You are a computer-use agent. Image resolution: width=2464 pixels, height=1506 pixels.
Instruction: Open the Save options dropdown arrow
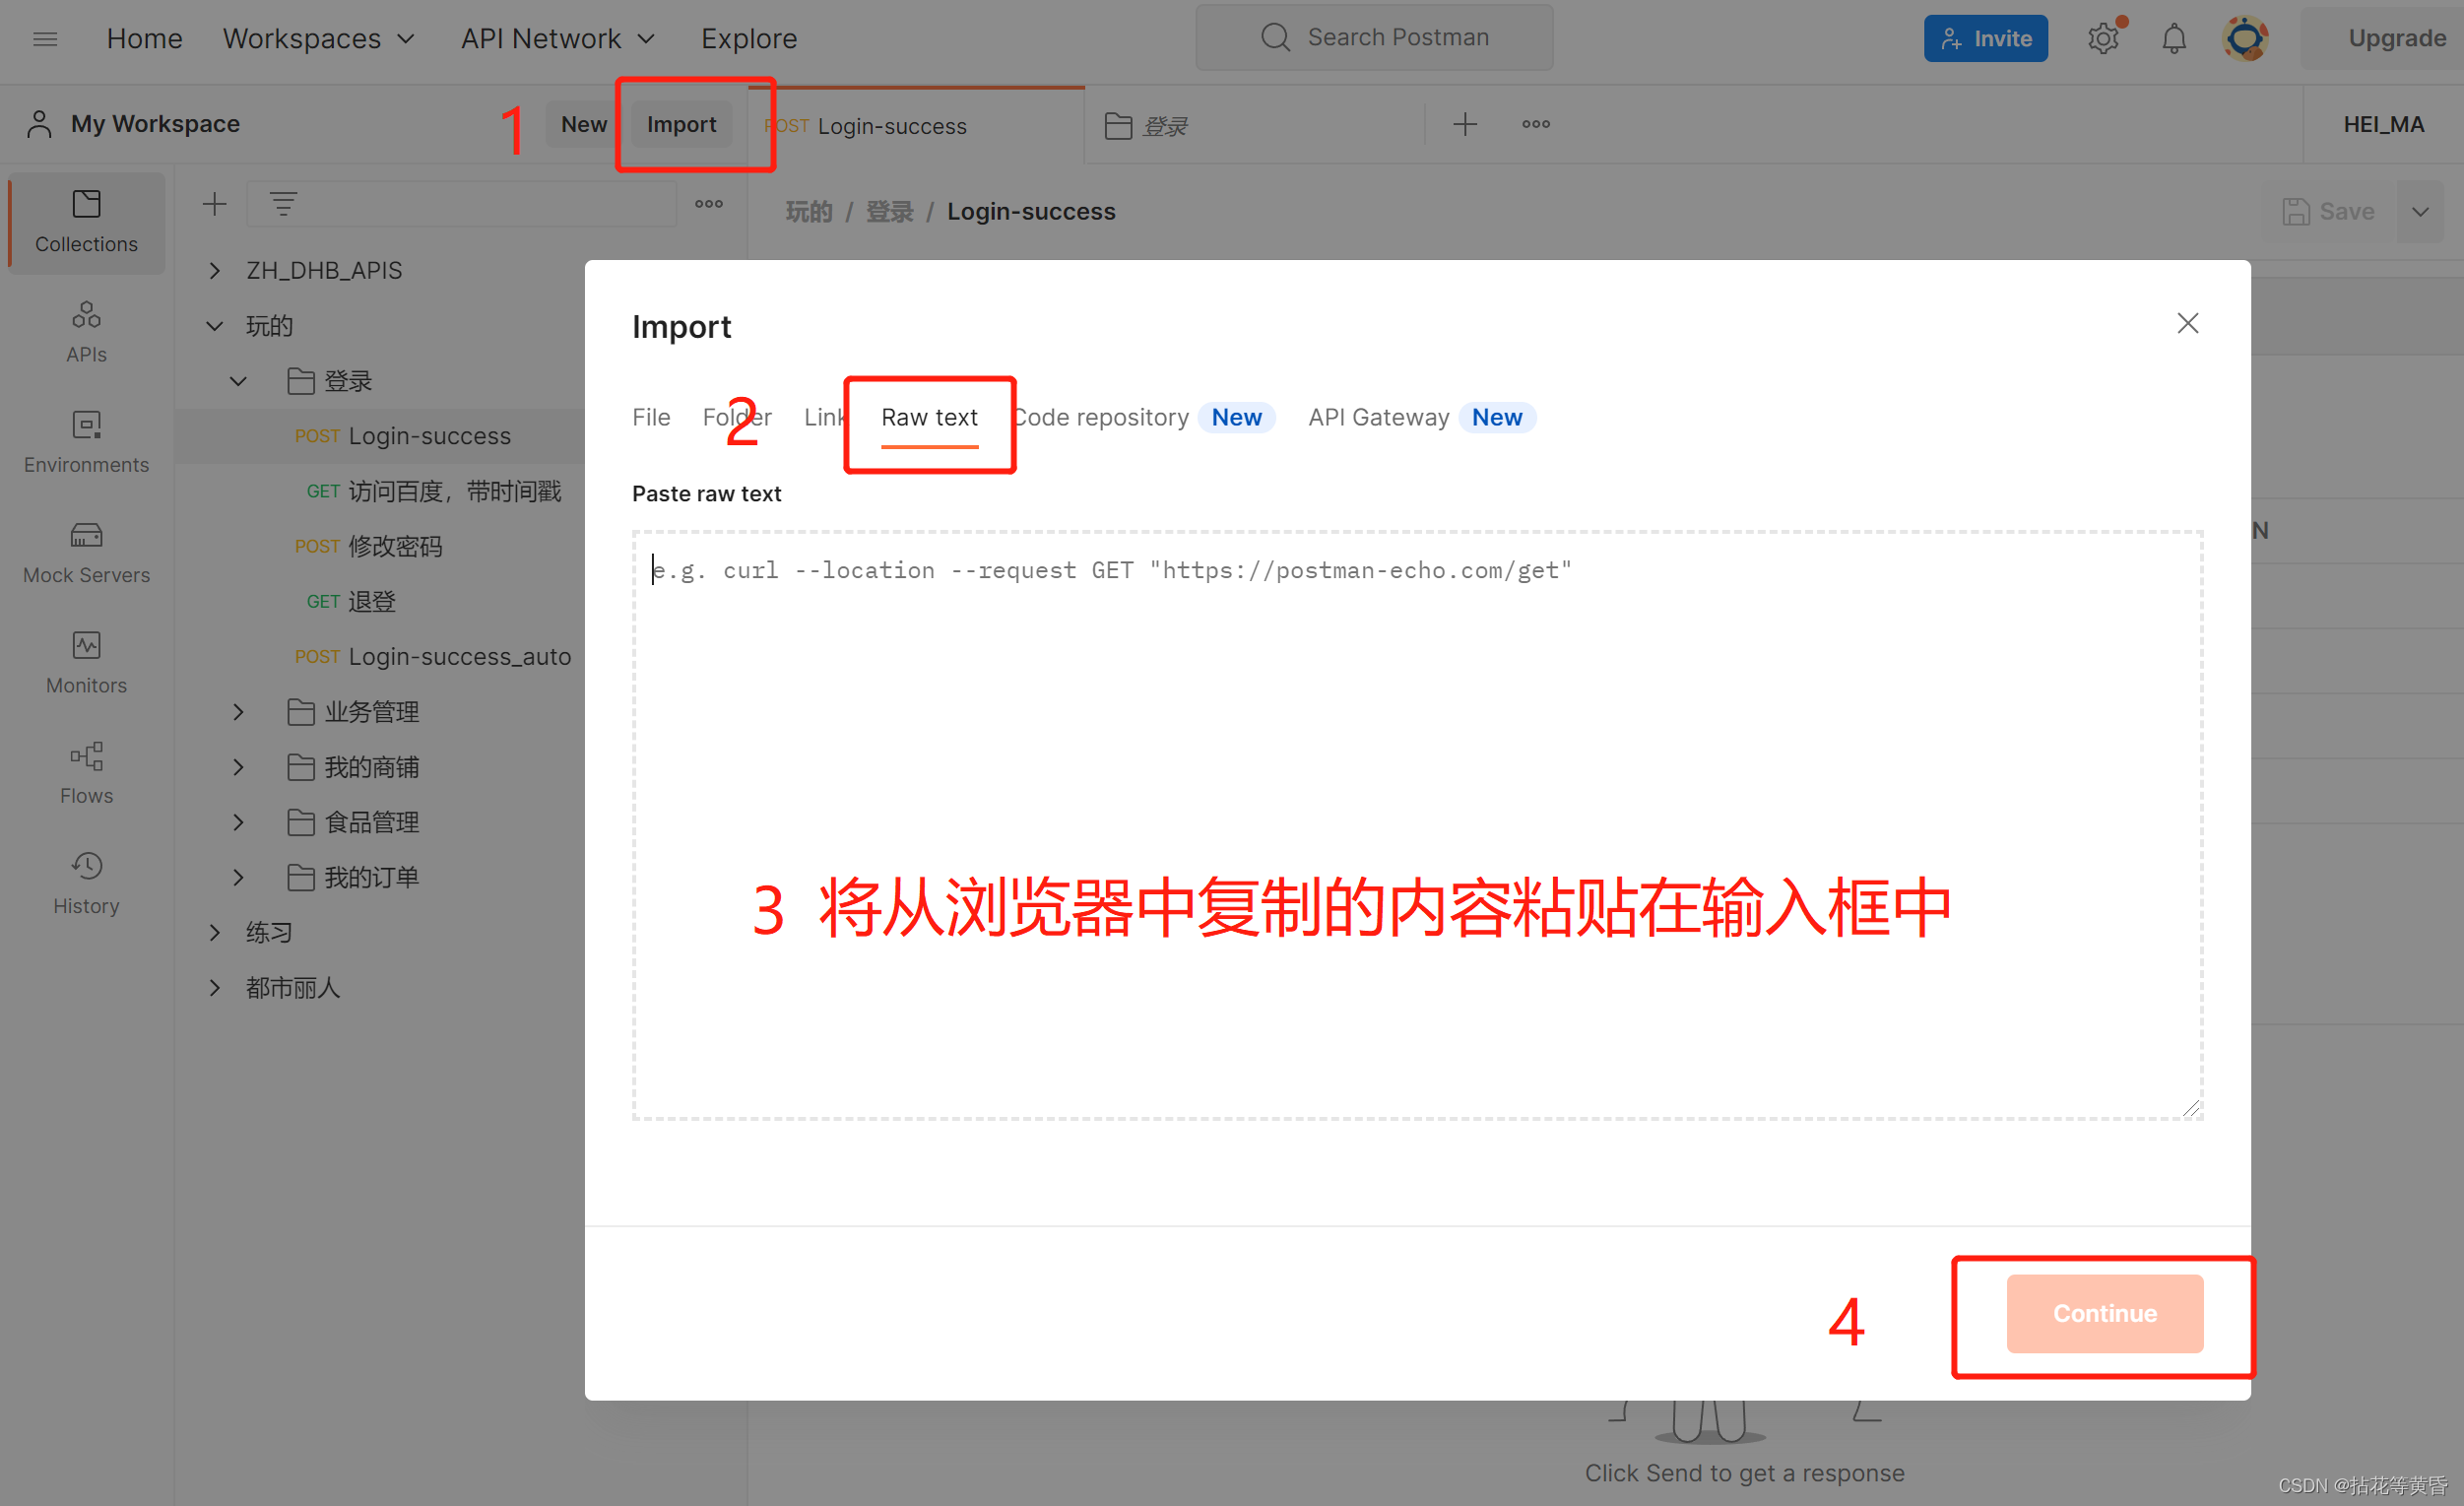(x=2420, y=211)
